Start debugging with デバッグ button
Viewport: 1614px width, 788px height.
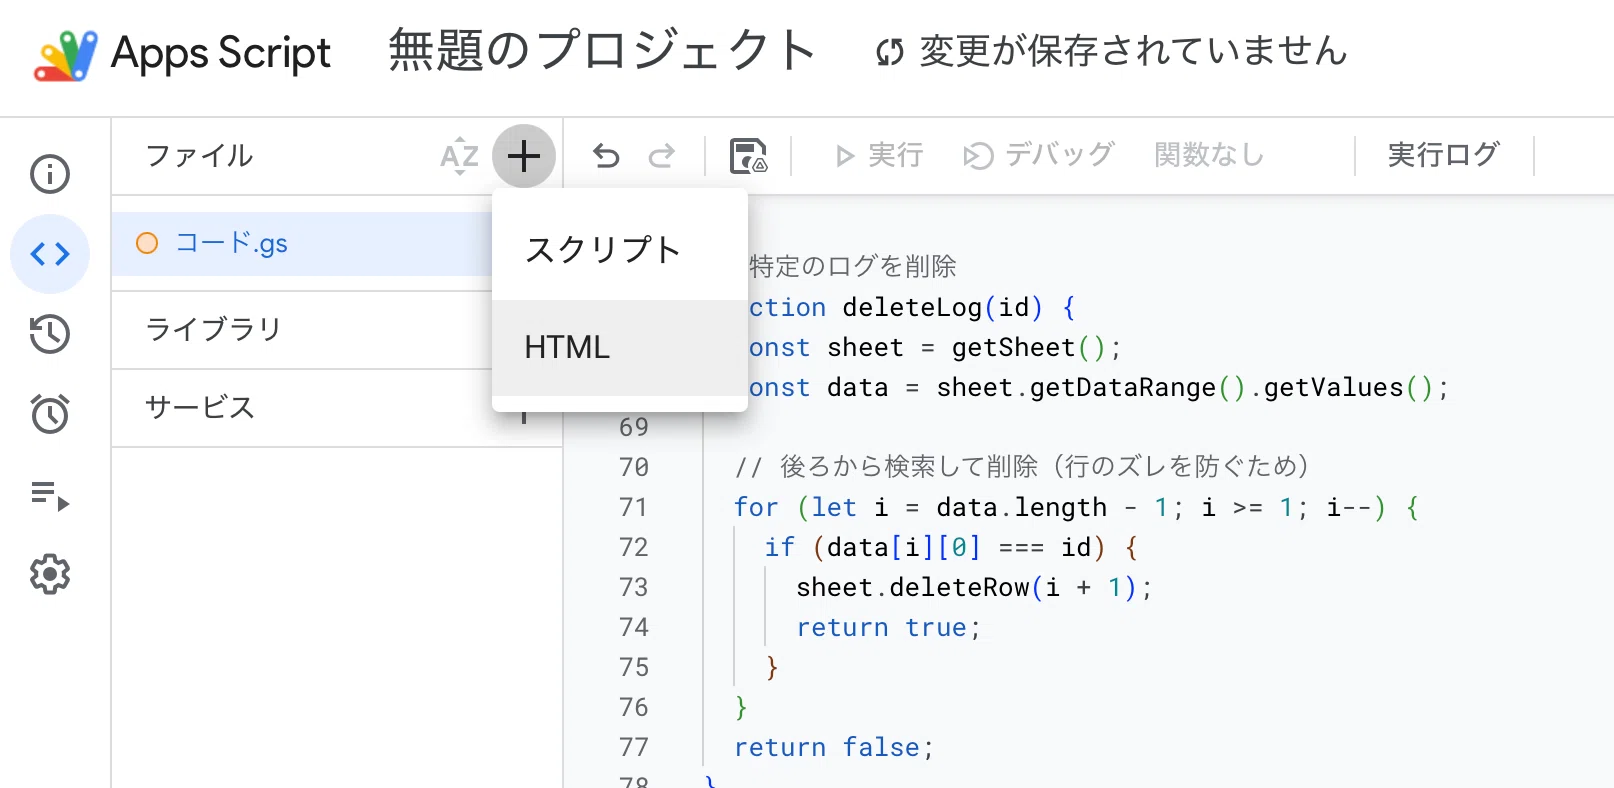(1038, 156)
